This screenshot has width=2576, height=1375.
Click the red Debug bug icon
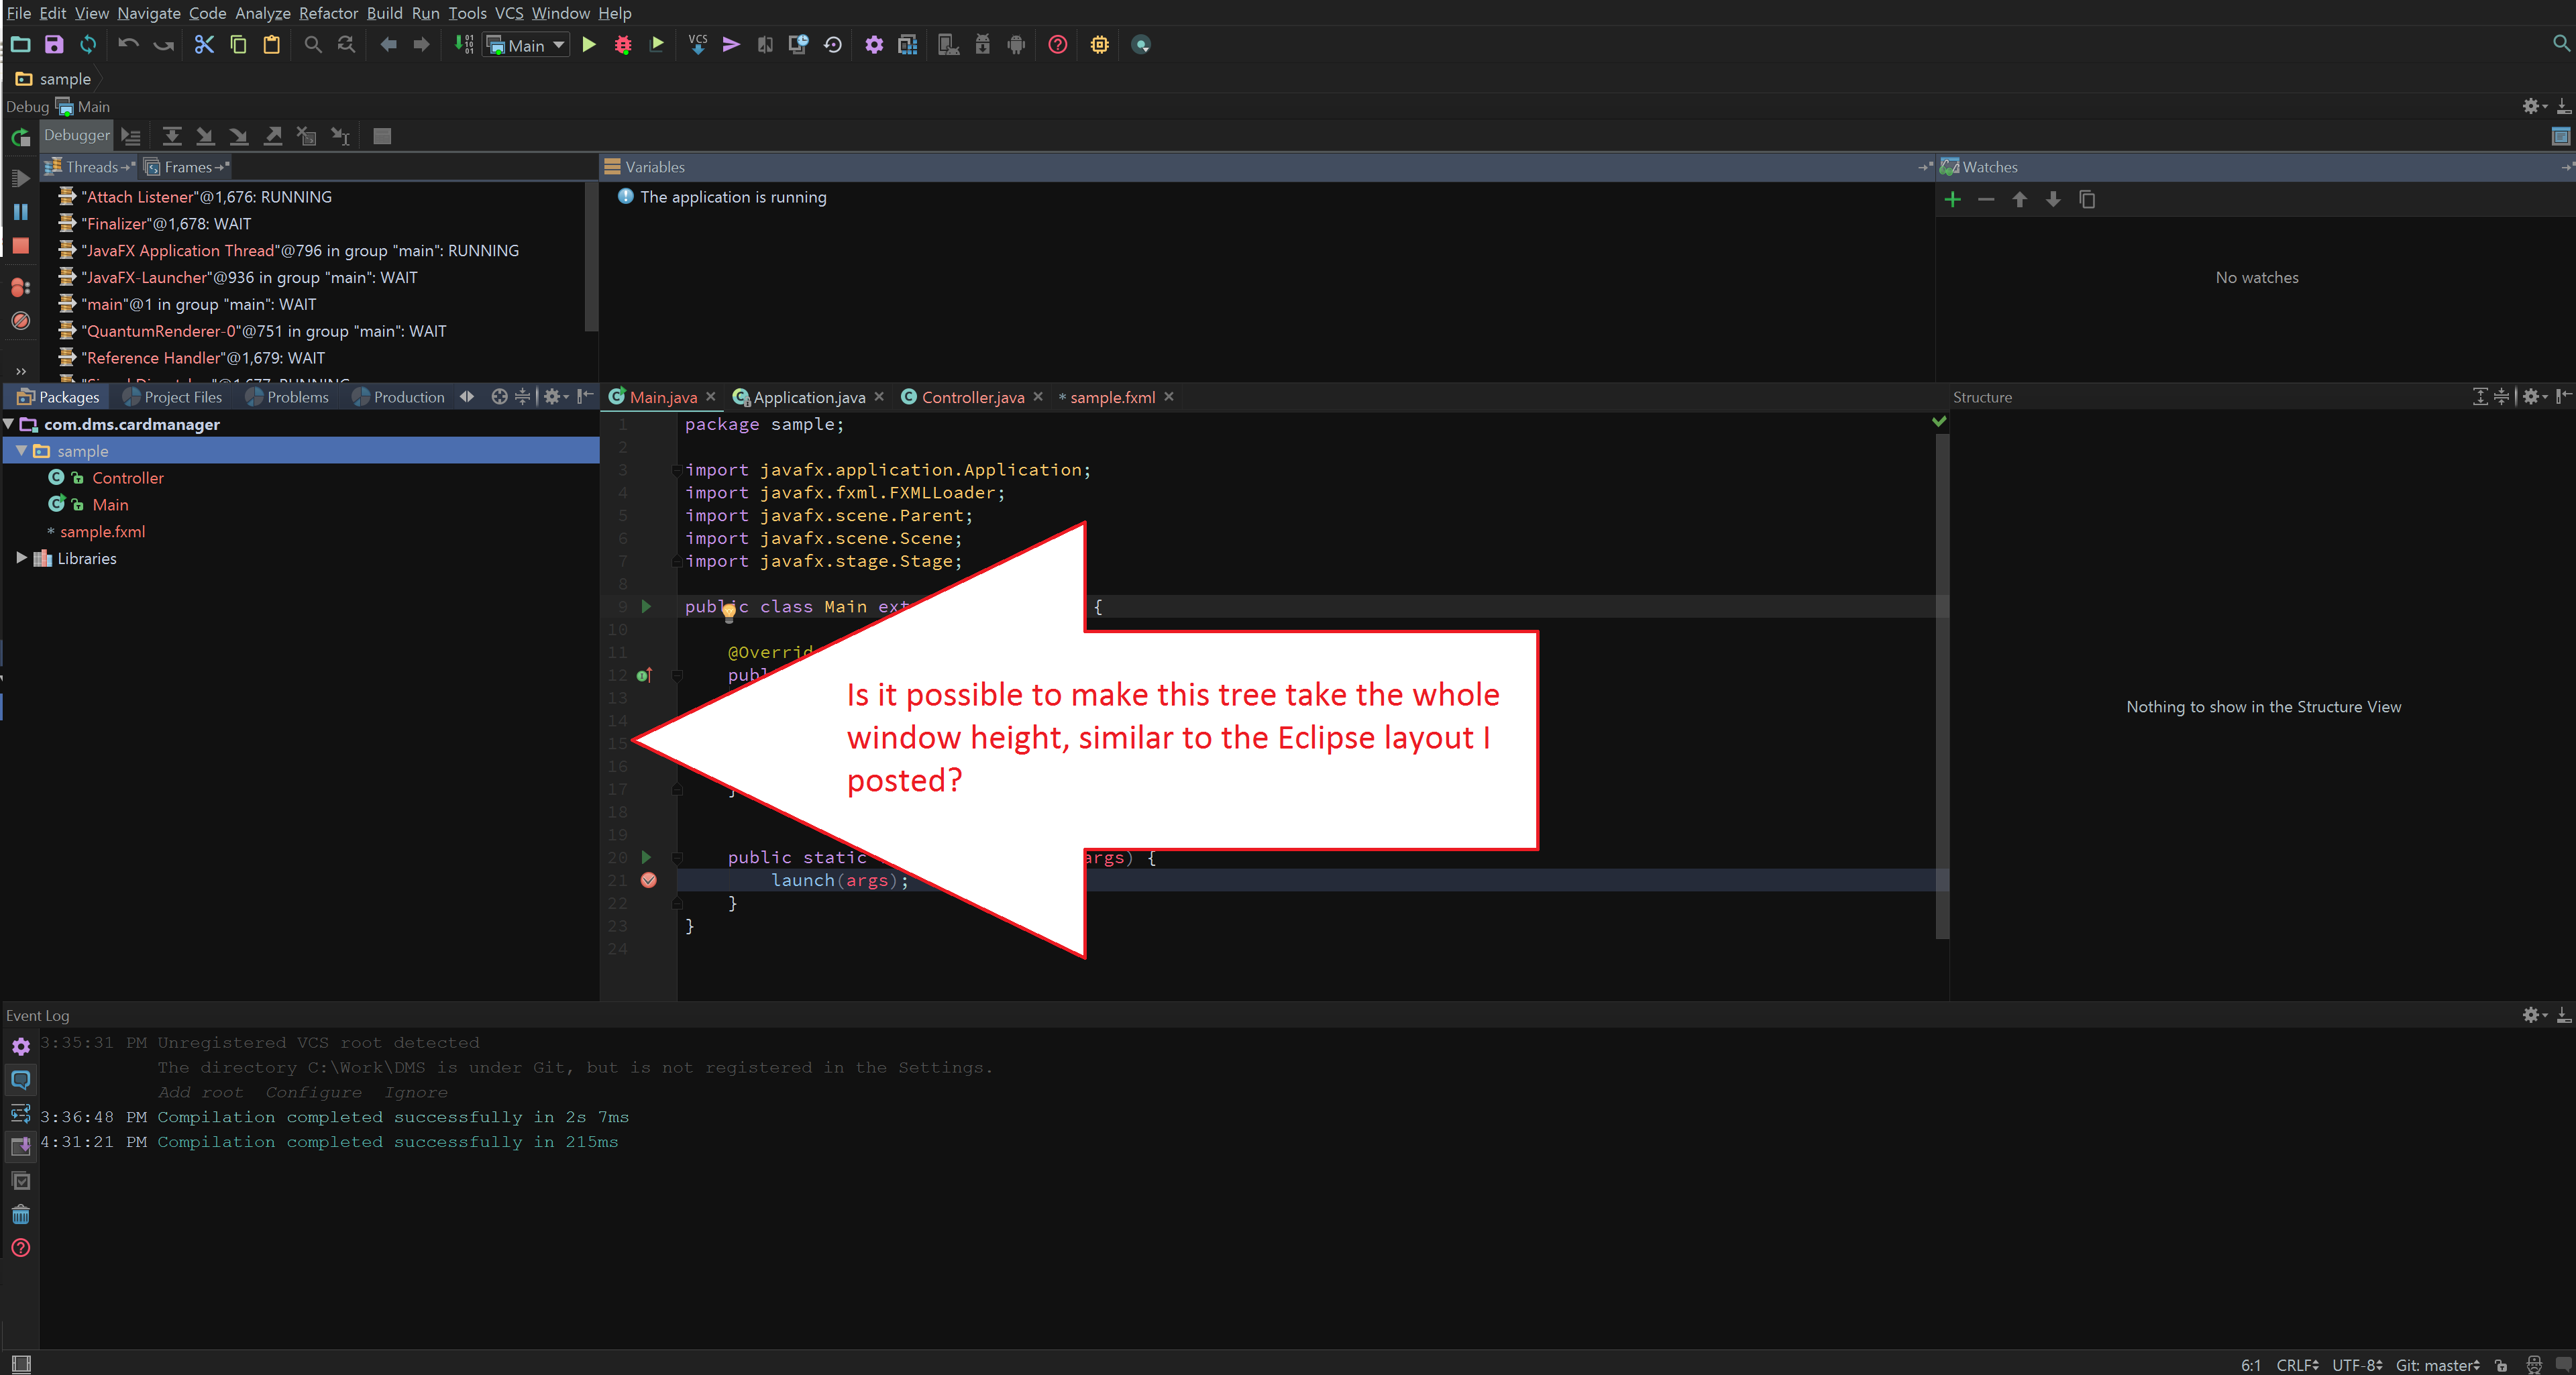click(623, 45)
